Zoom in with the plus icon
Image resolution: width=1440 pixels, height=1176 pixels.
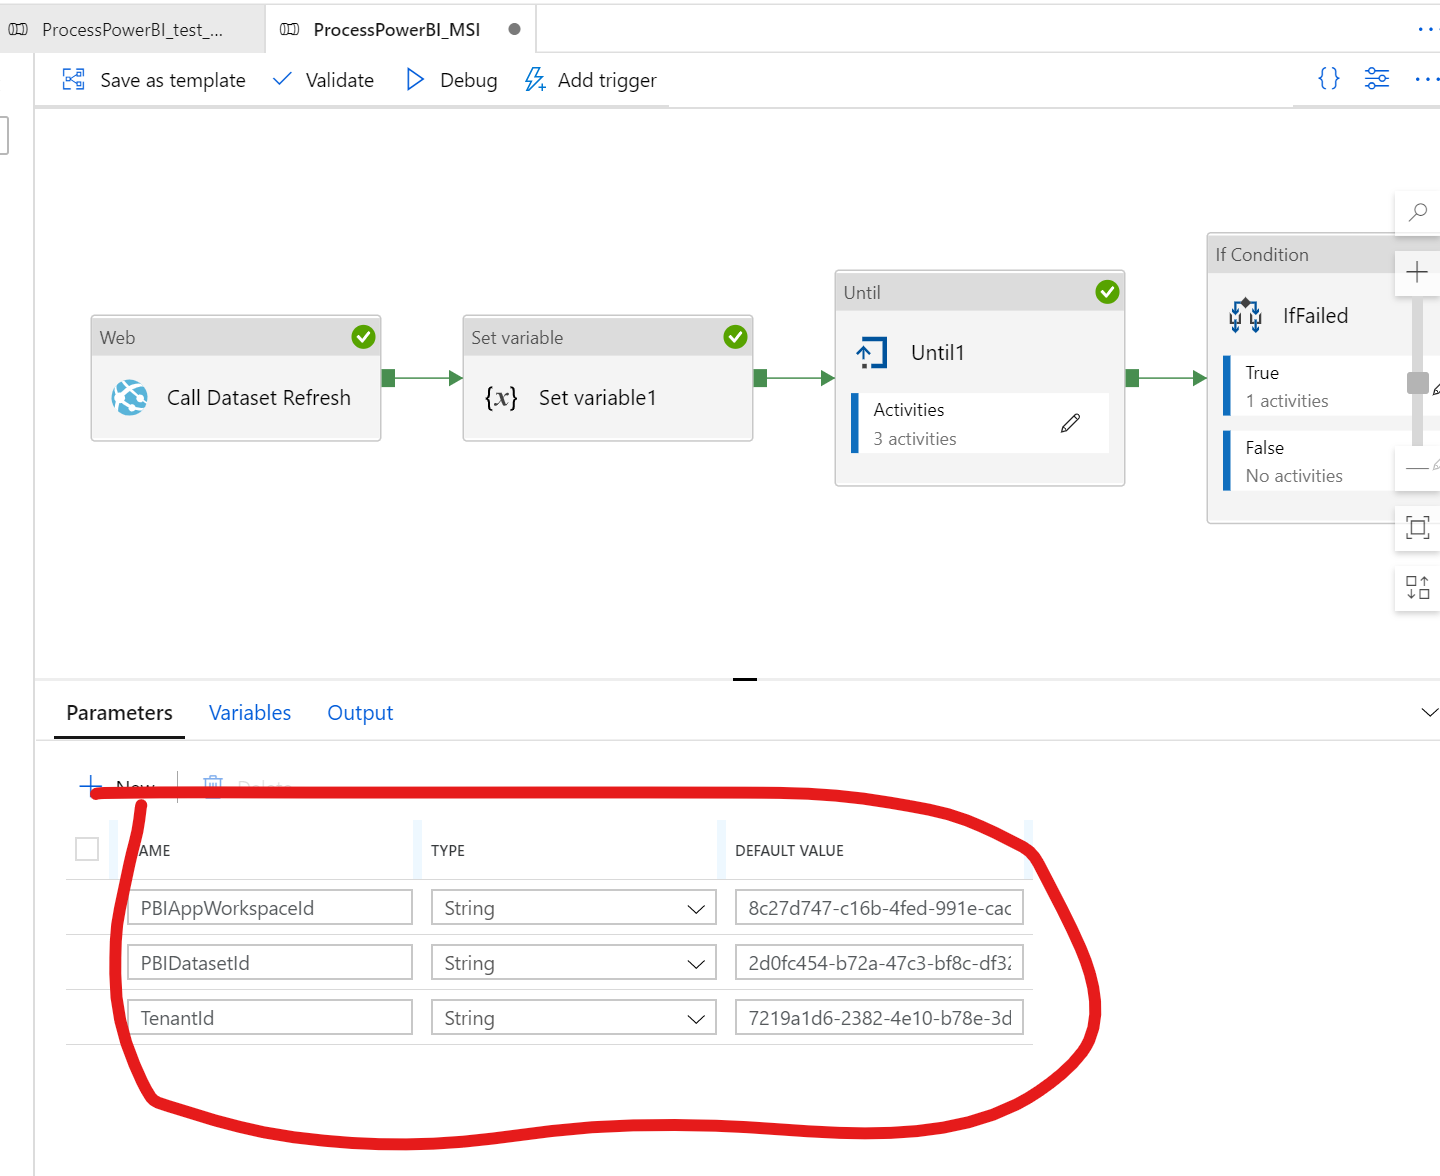point(1417,272)
